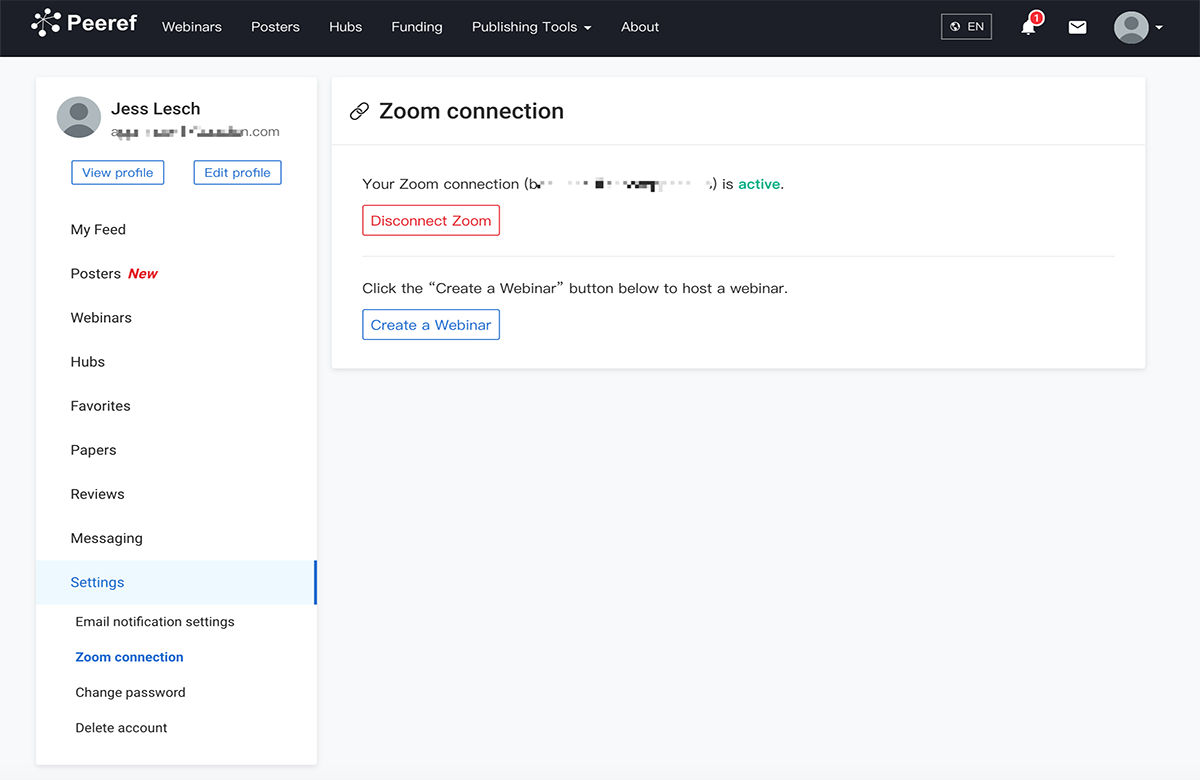Create a Webinar
The width and height of the screenshot is (1200, 780).
(x=430, y=324)
